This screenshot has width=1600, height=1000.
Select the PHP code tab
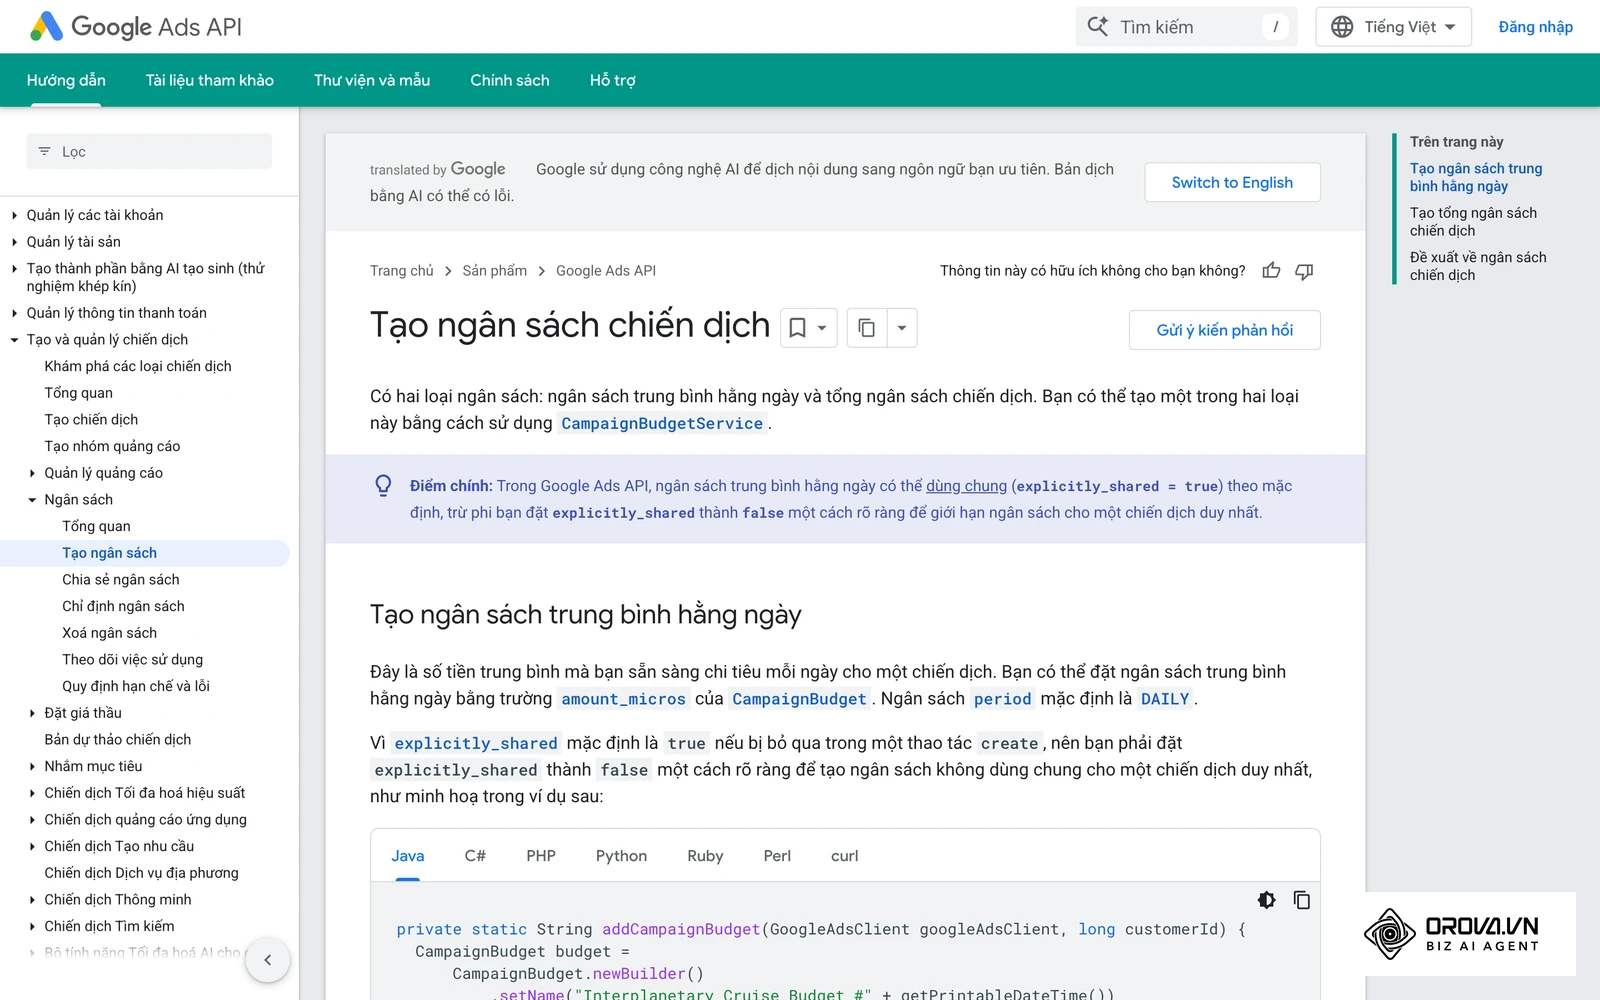[541, 856]
